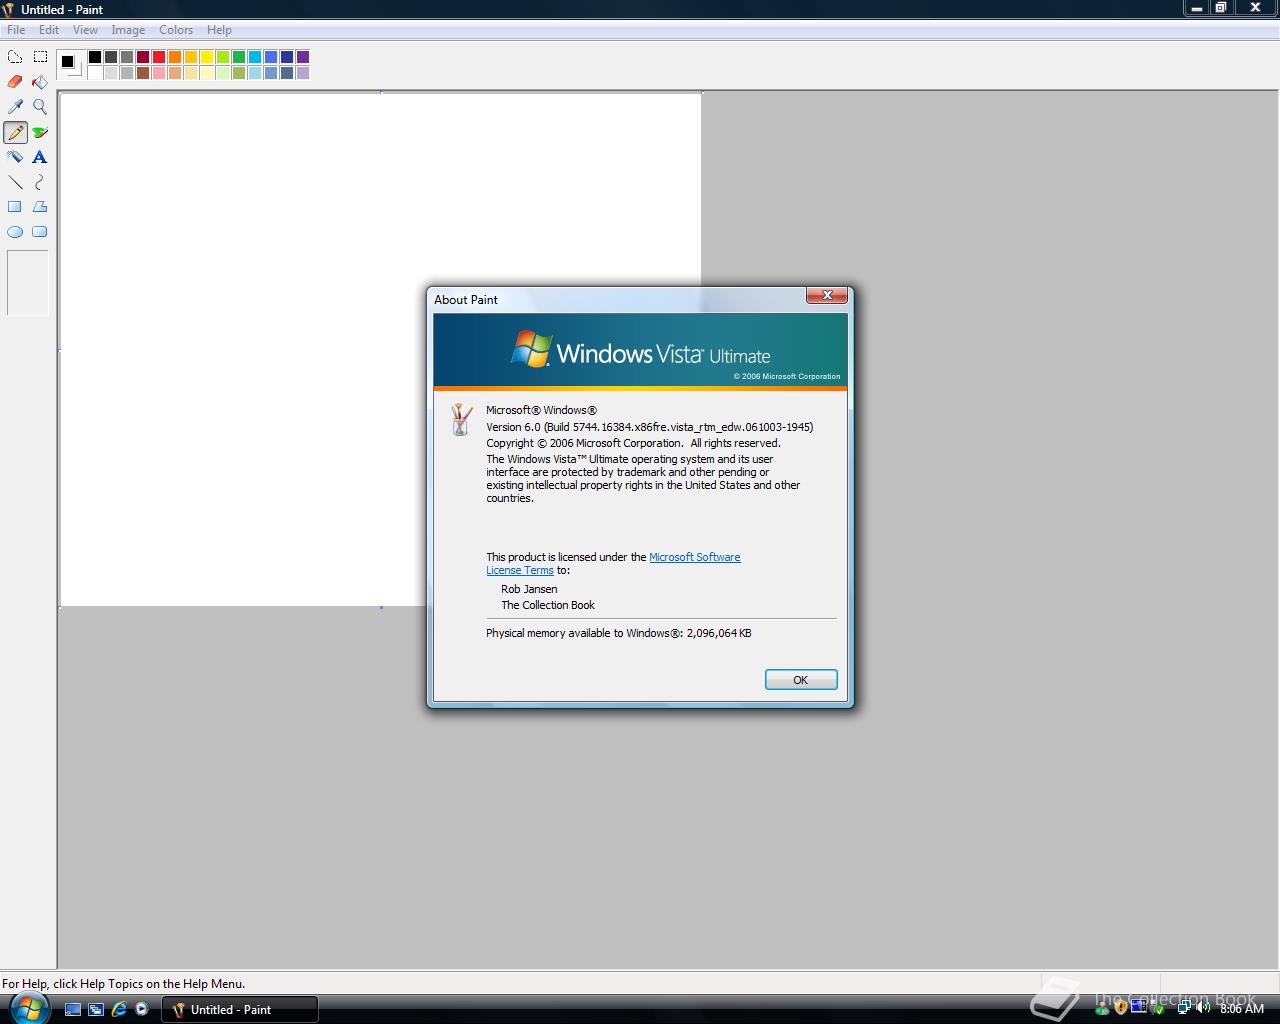Viewport: 1280px width, 1024px height.
Task: Choose the Brush tool
Action: [40, 132]
